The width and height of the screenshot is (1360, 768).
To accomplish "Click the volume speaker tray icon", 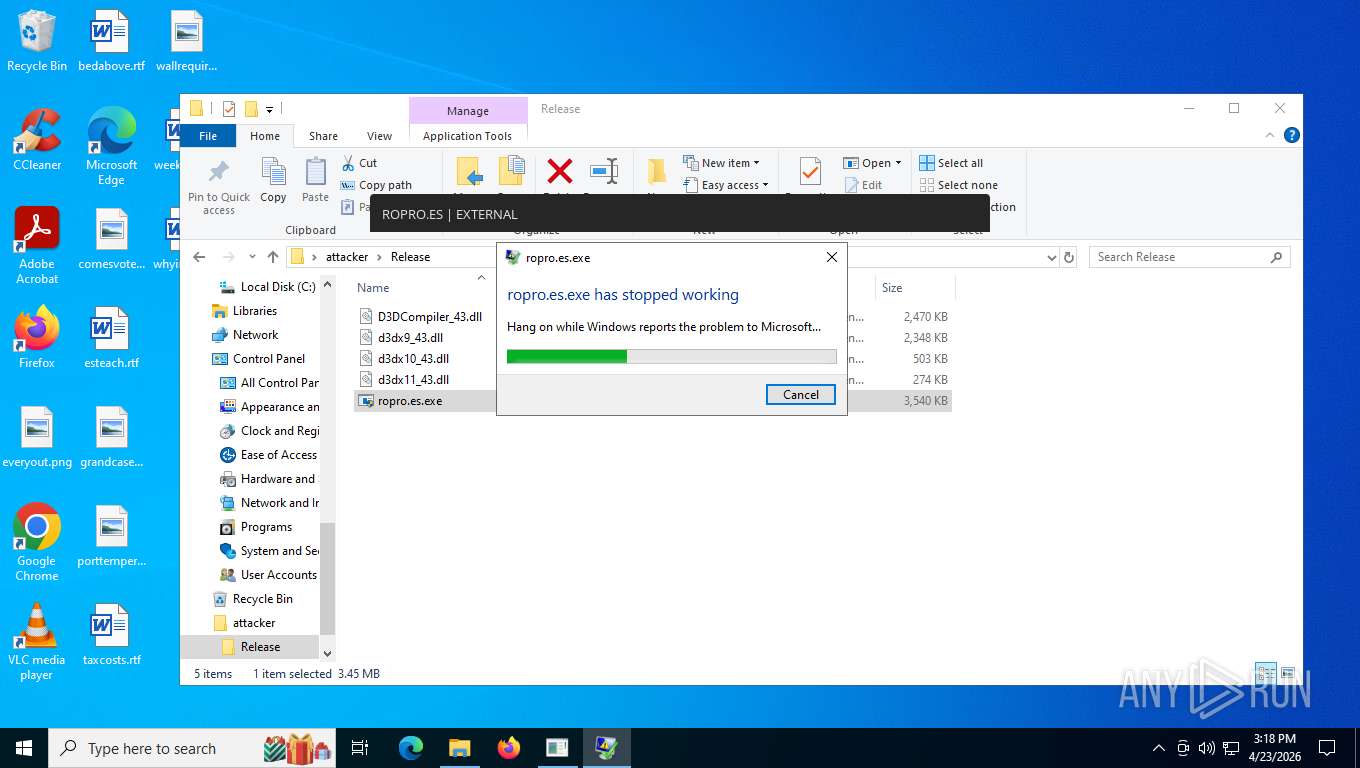I will tap(1206, 748).
